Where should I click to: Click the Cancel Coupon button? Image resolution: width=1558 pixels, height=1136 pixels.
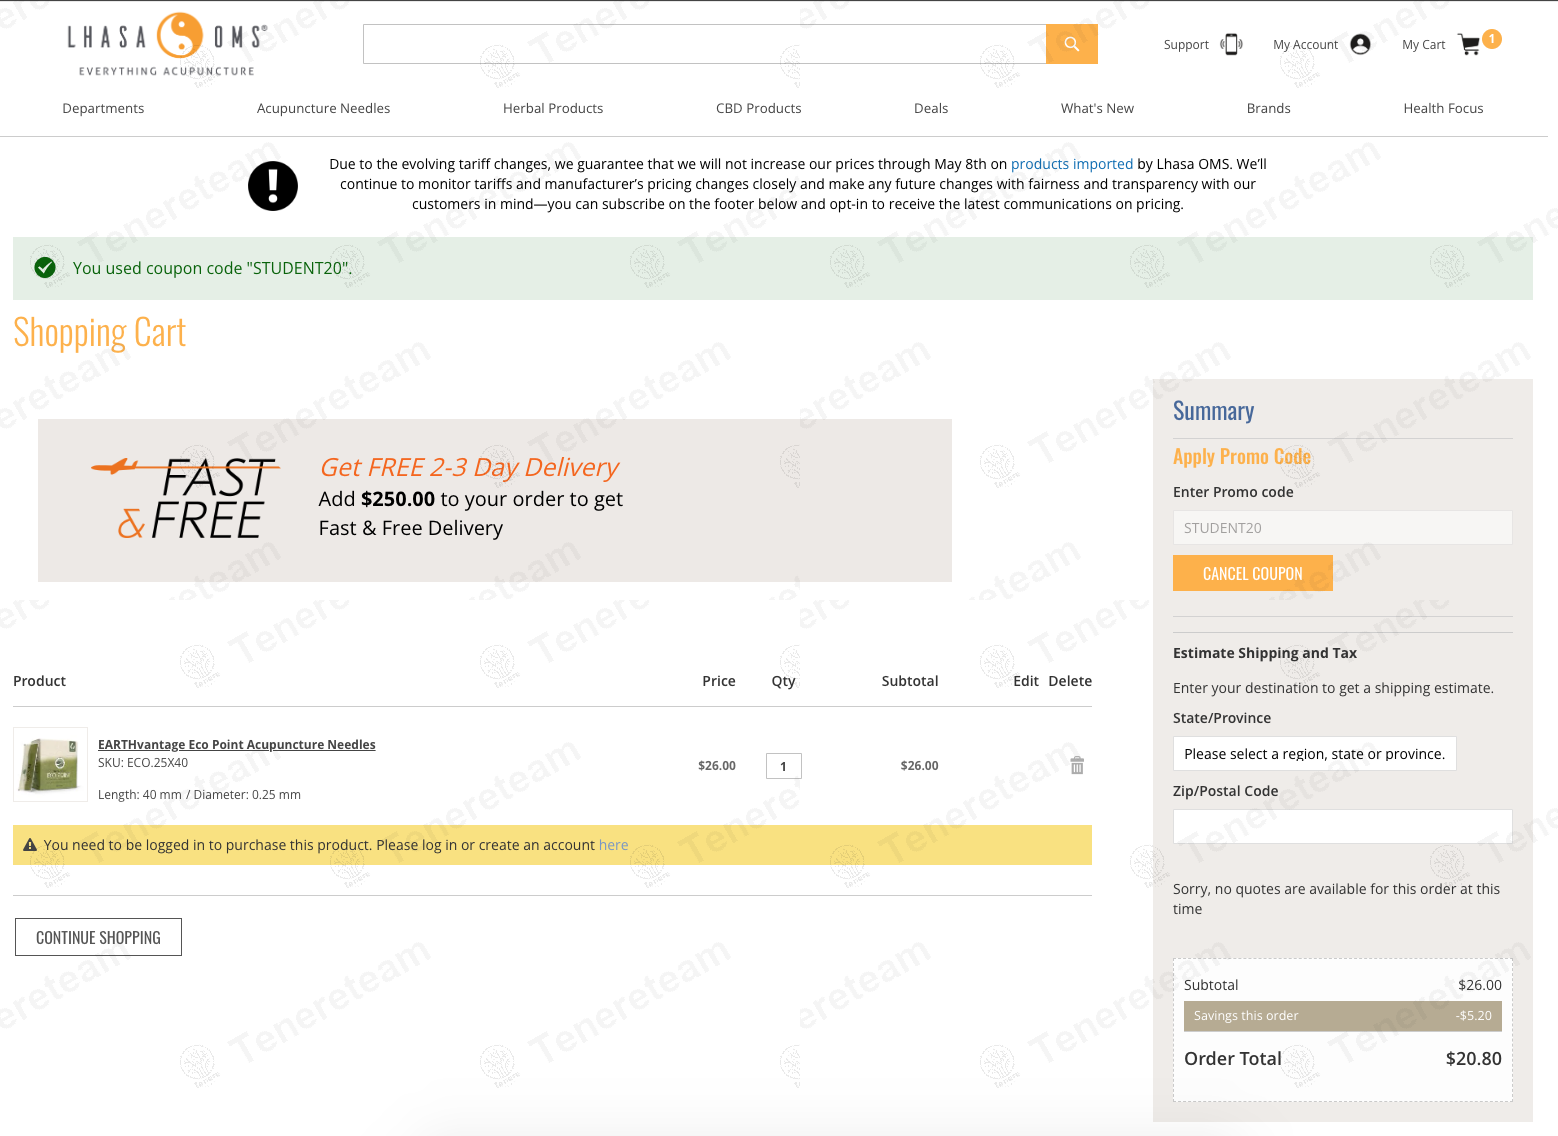pyautogui.click(x=1252, y=573)
